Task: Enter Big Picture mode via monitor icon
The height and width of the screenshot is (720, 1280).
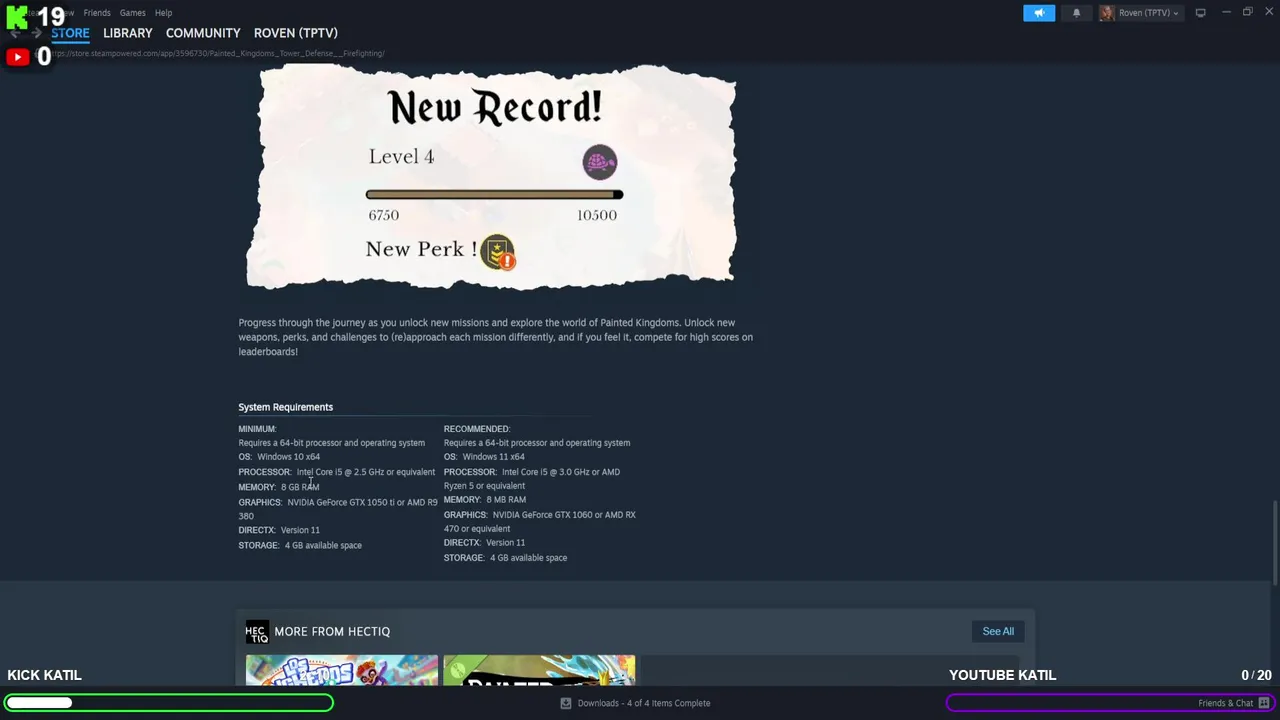Action: click(x=1200, y=13)
